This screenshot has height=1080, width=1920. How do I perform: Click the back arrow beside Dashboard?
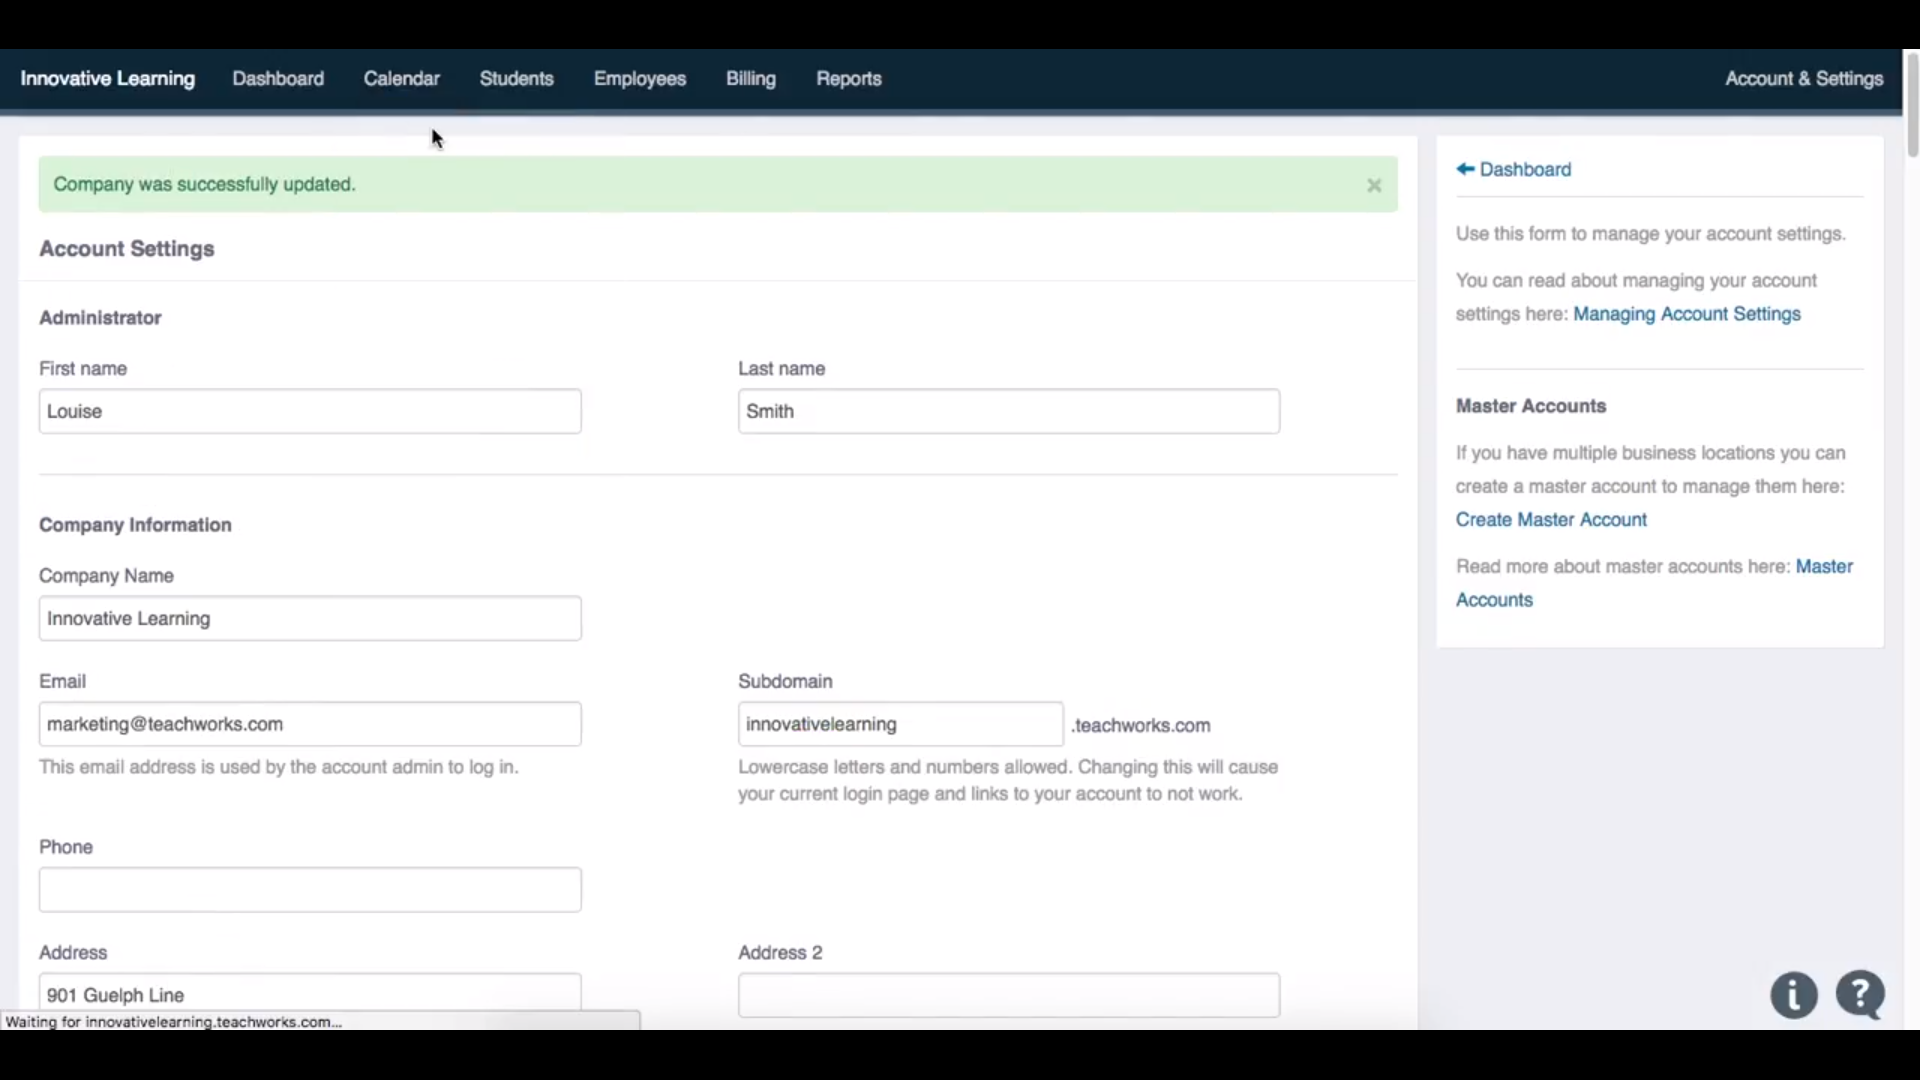click(x=1465, y=169)
